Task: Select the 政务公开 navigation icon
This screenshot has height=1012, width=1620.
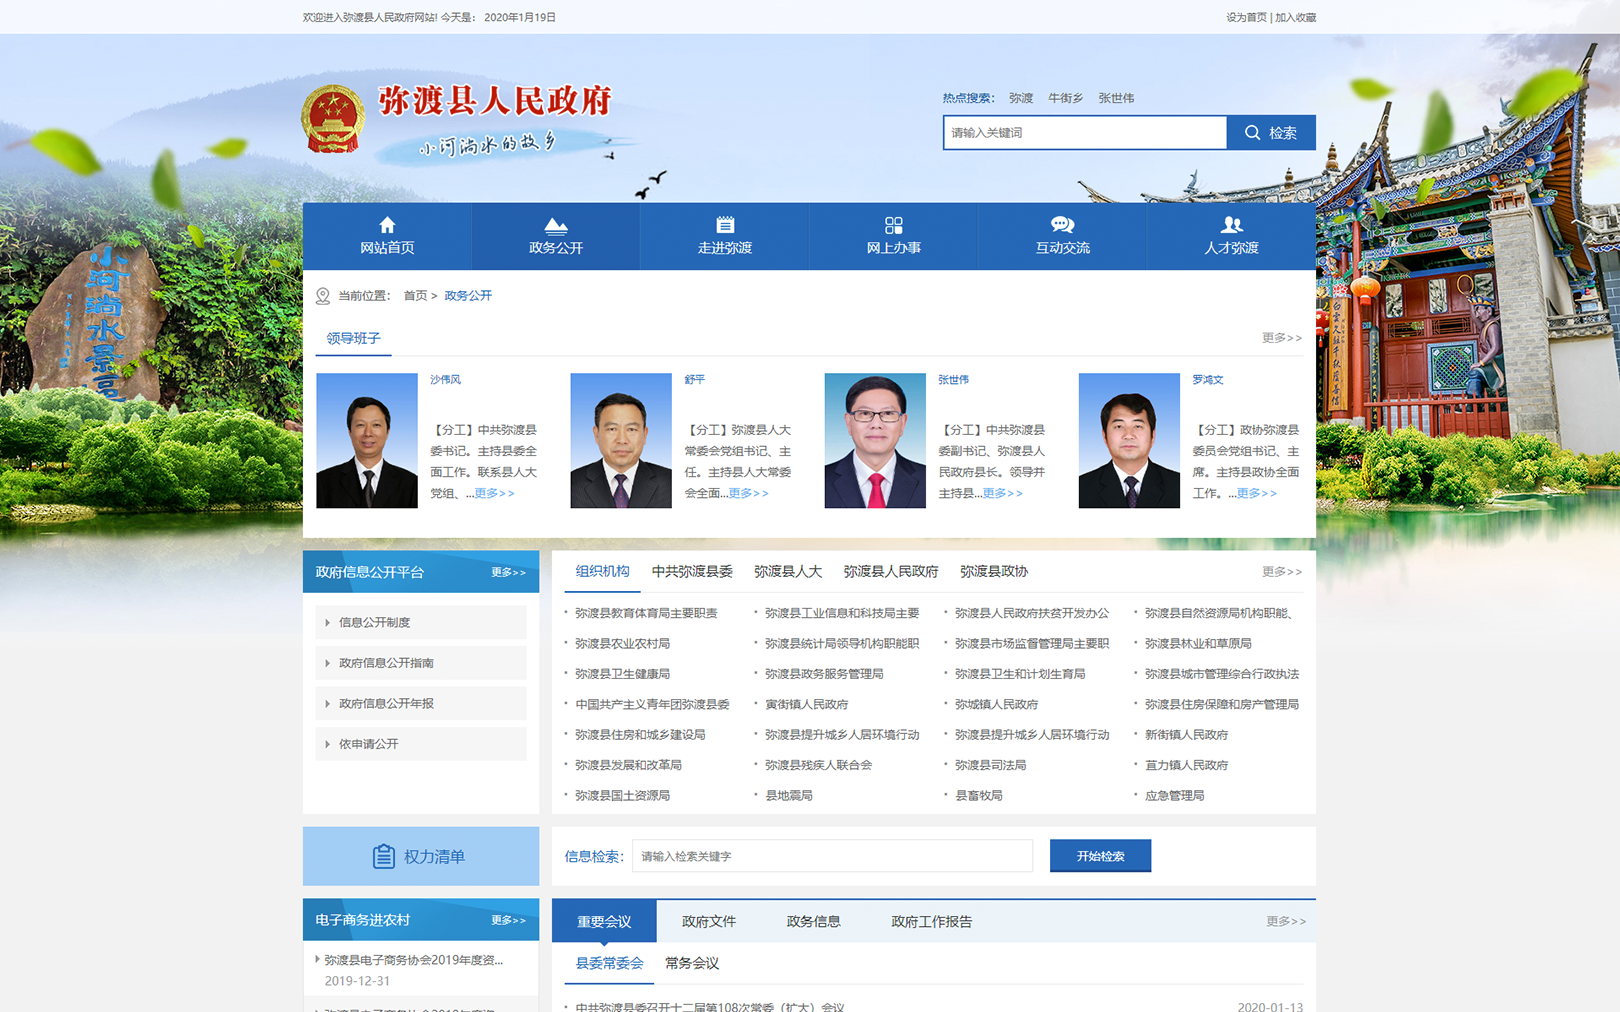Action: [556, 225]
